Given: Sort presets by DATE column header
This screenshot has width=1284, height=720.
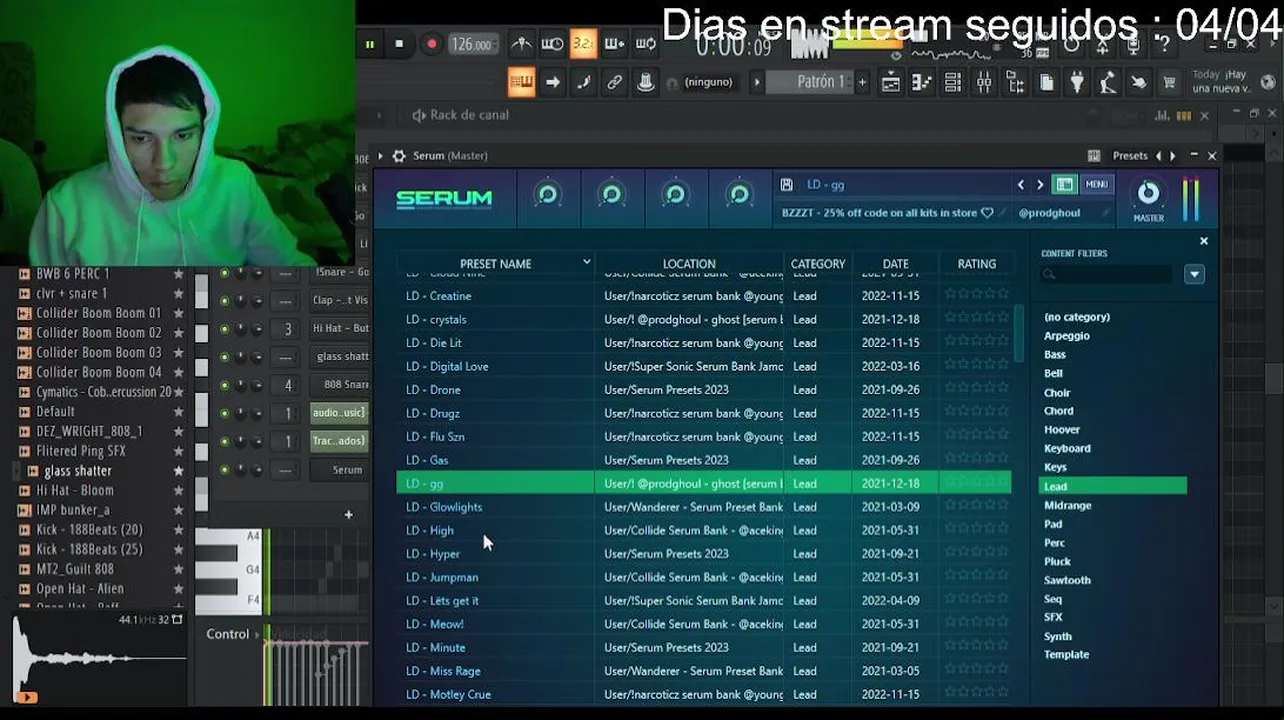Looking at the screenshot, I should [895, 264].
